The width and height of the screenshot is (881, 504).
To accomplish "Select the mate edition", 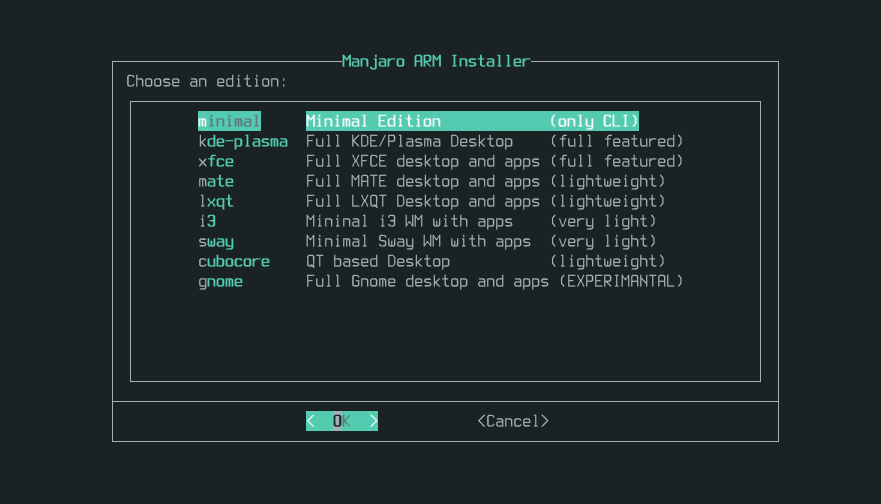I will 216,181.
